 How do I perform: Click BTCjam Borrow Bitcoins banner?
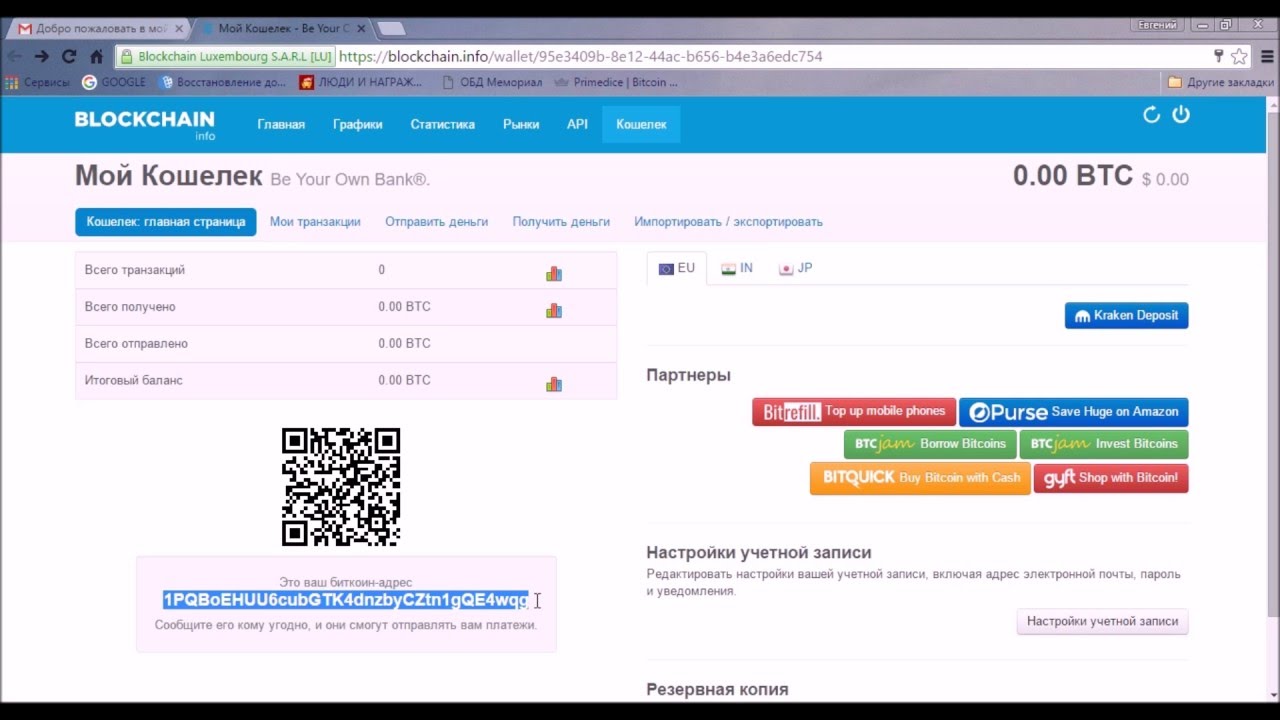[930, 444]
